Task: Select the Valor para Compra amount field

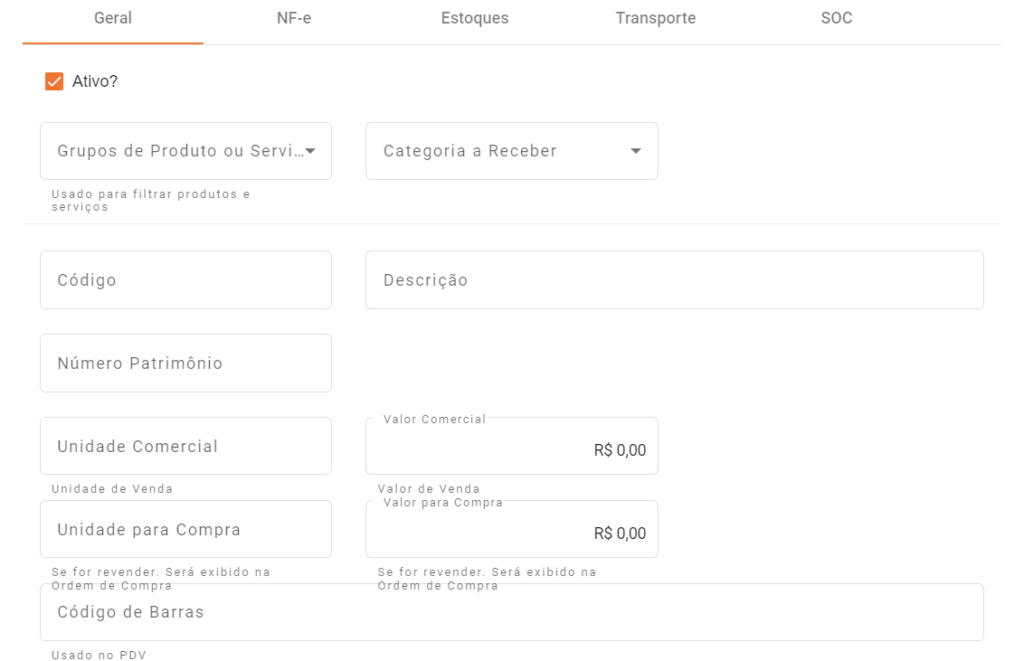Action: 511,533
